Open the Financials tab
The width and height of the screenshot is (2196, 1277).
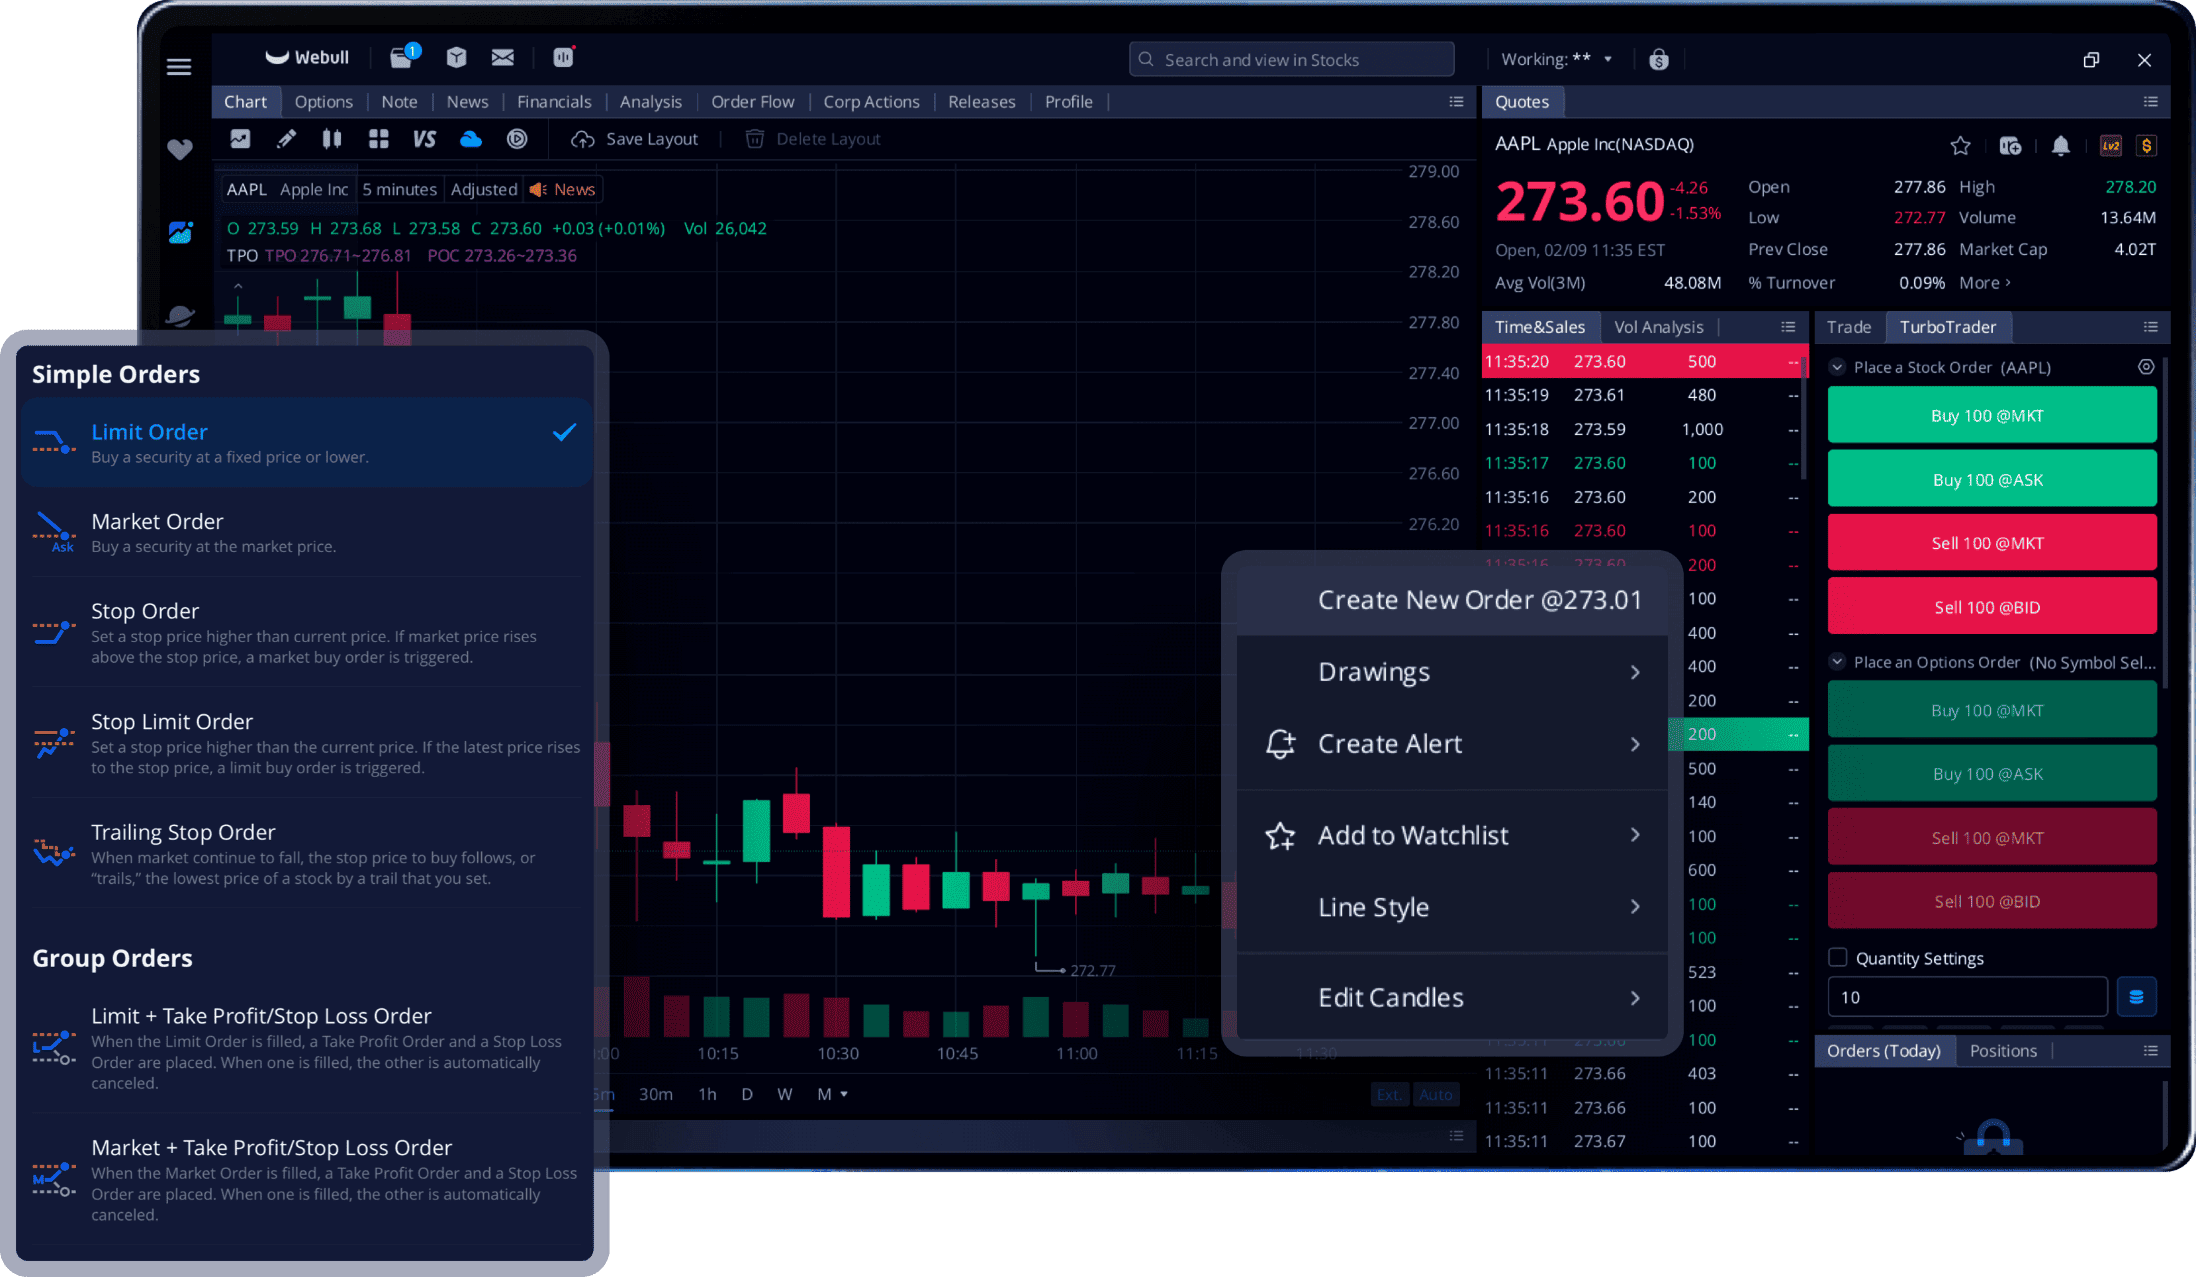(554, 102)
